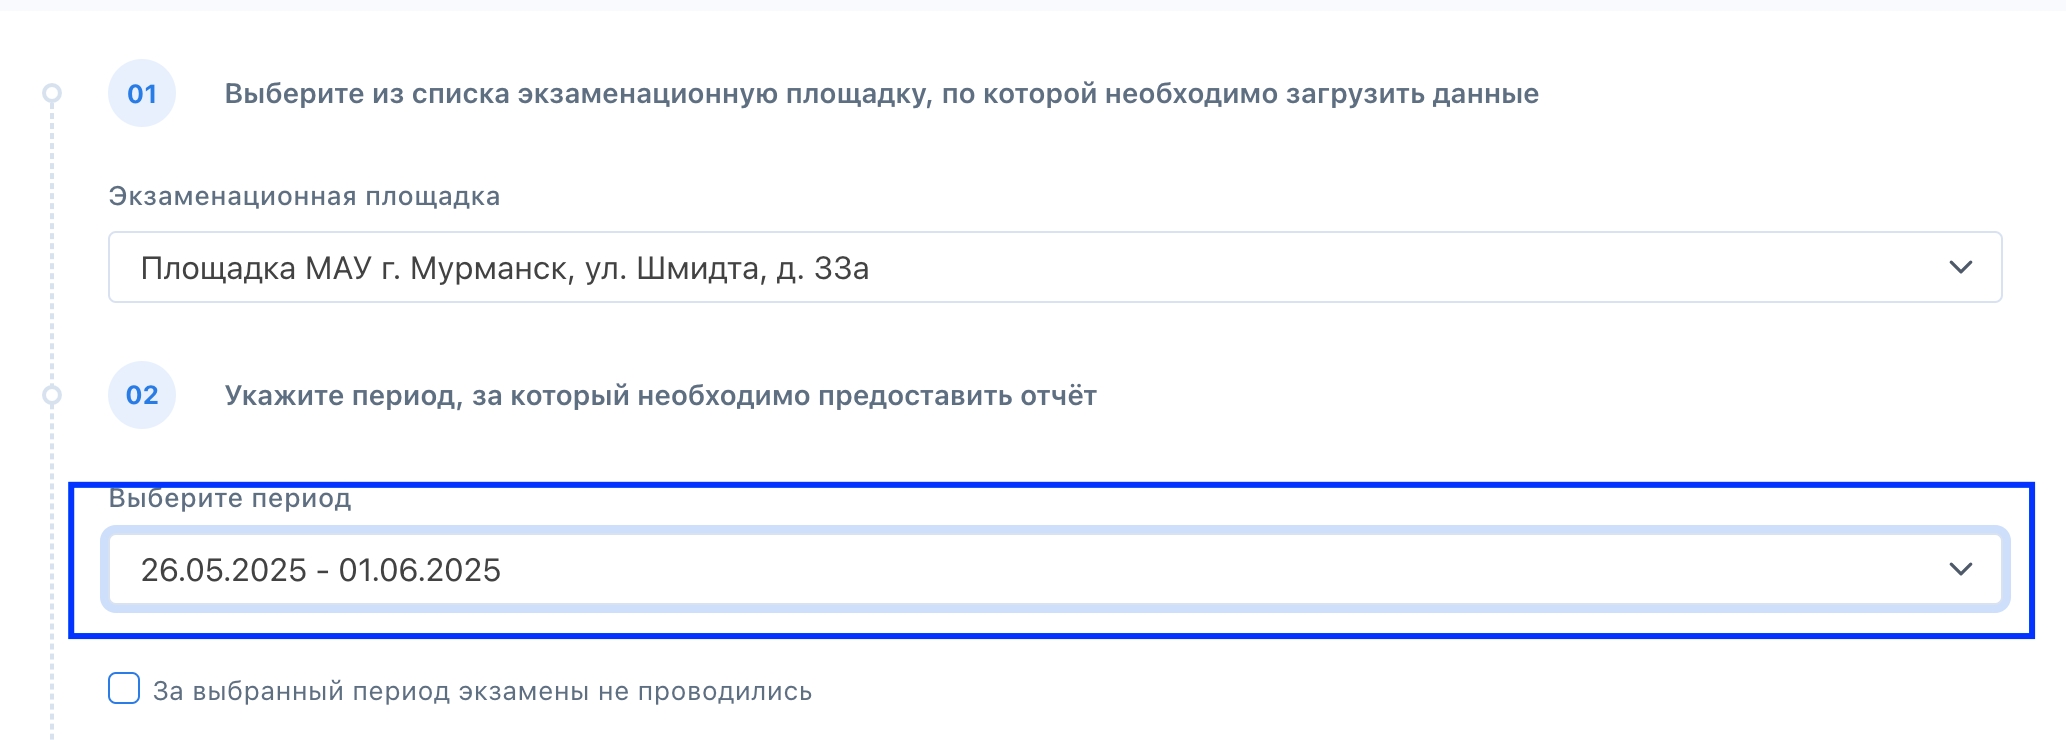
Task: Click the dashed timeline line between steps
Action: point(52,245)
